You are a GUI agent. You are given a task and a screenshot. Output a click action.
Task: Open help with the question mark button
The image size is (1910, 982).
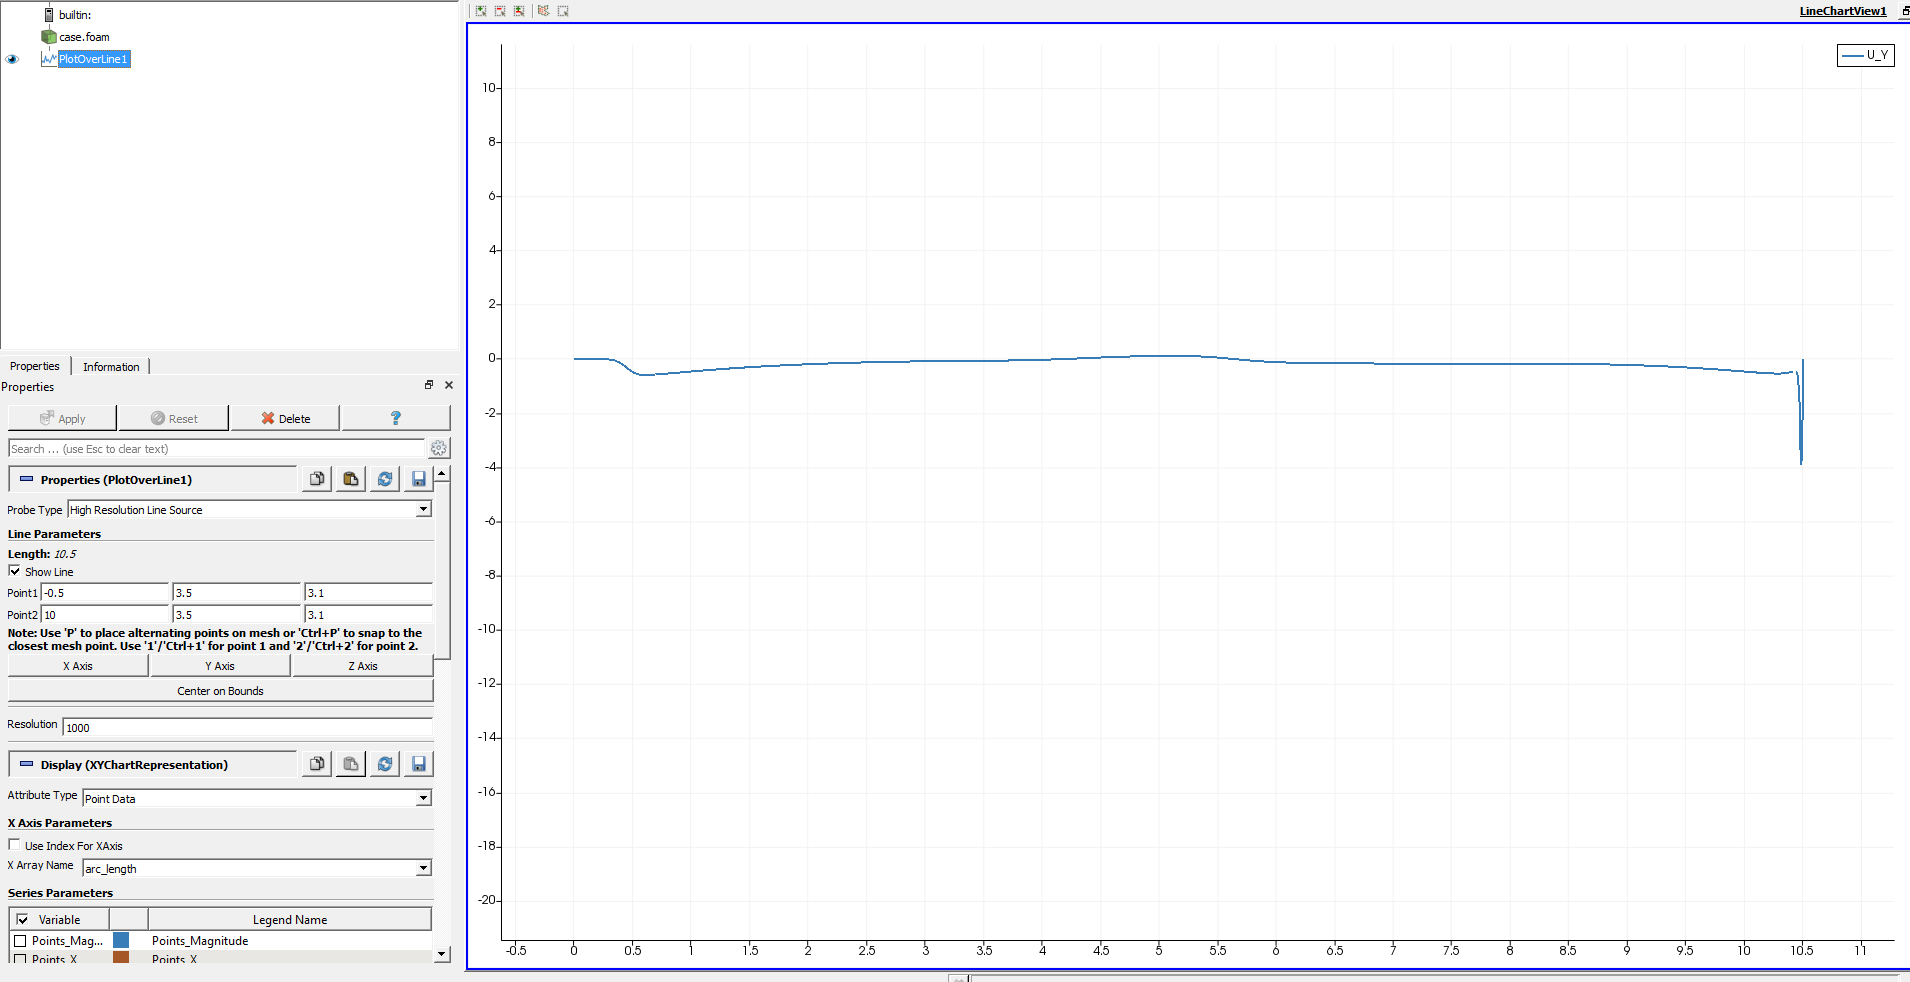coord(396,418)
